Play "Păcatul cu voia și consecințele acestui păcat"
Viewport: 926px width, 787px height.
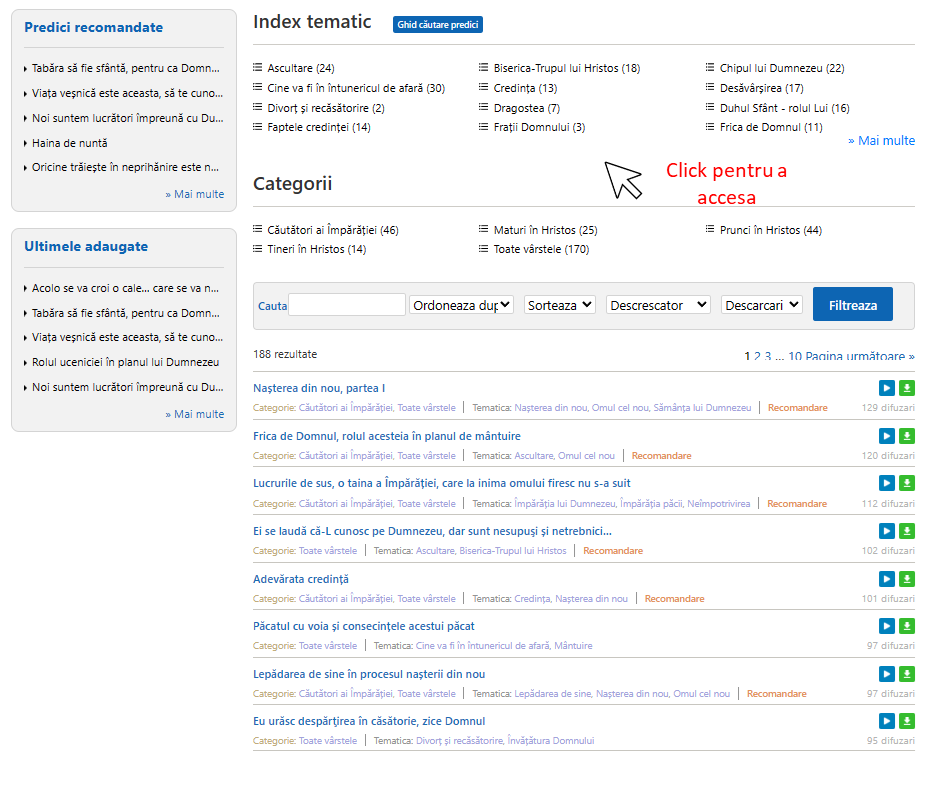tap(887, 626)
